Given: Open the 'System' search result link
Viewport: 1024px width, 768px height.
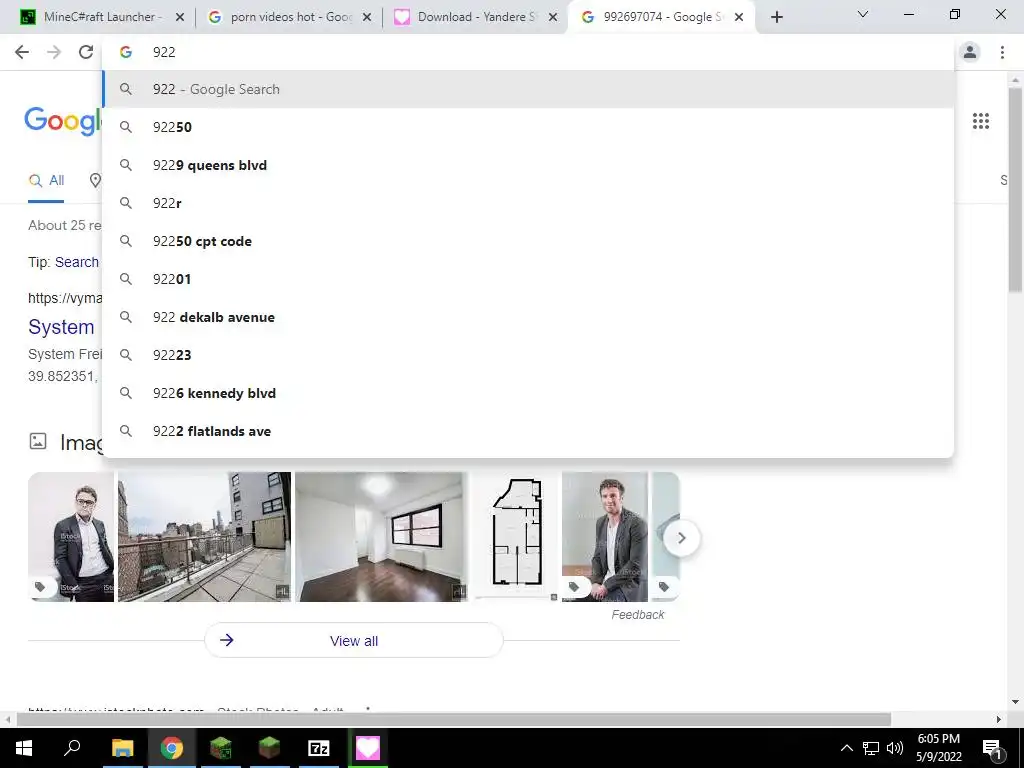Looking at the screenshot, I should point(61,327).
